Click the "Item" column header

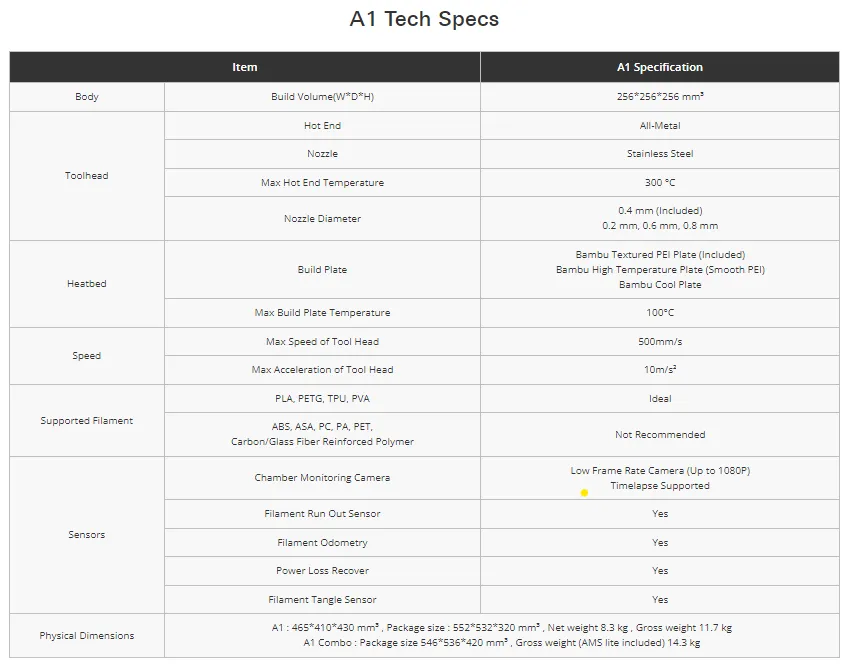244,67
